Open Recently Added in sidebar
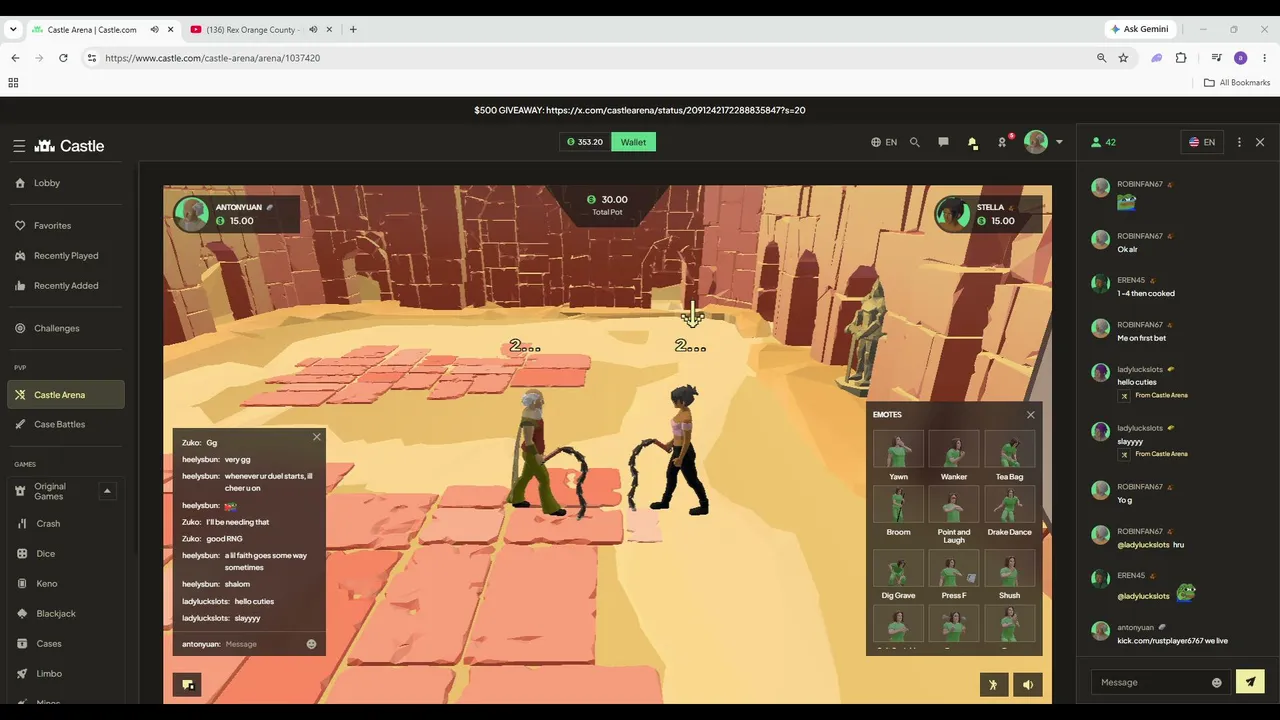This screenshot has height=720, width=1280. click(67, 286)
